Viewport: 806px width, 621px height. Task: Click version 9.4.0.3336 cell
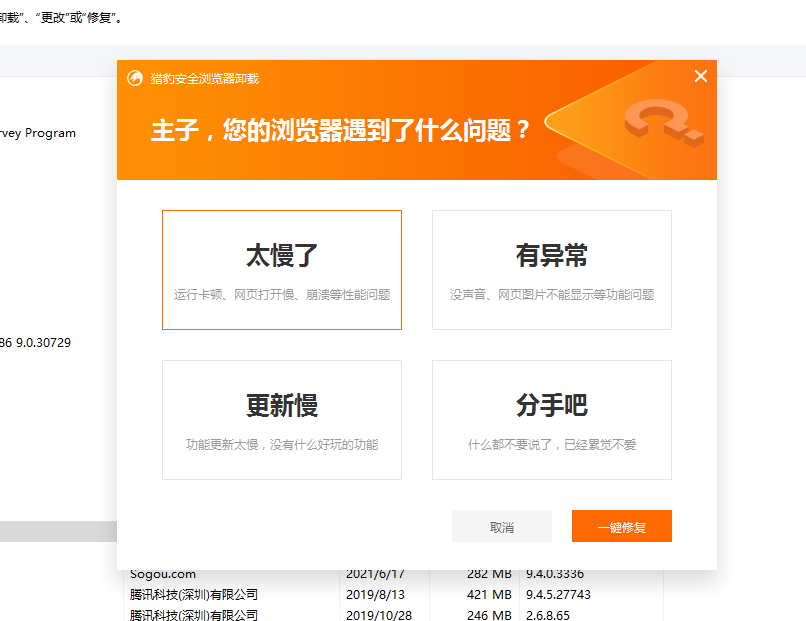coord(555,574)
